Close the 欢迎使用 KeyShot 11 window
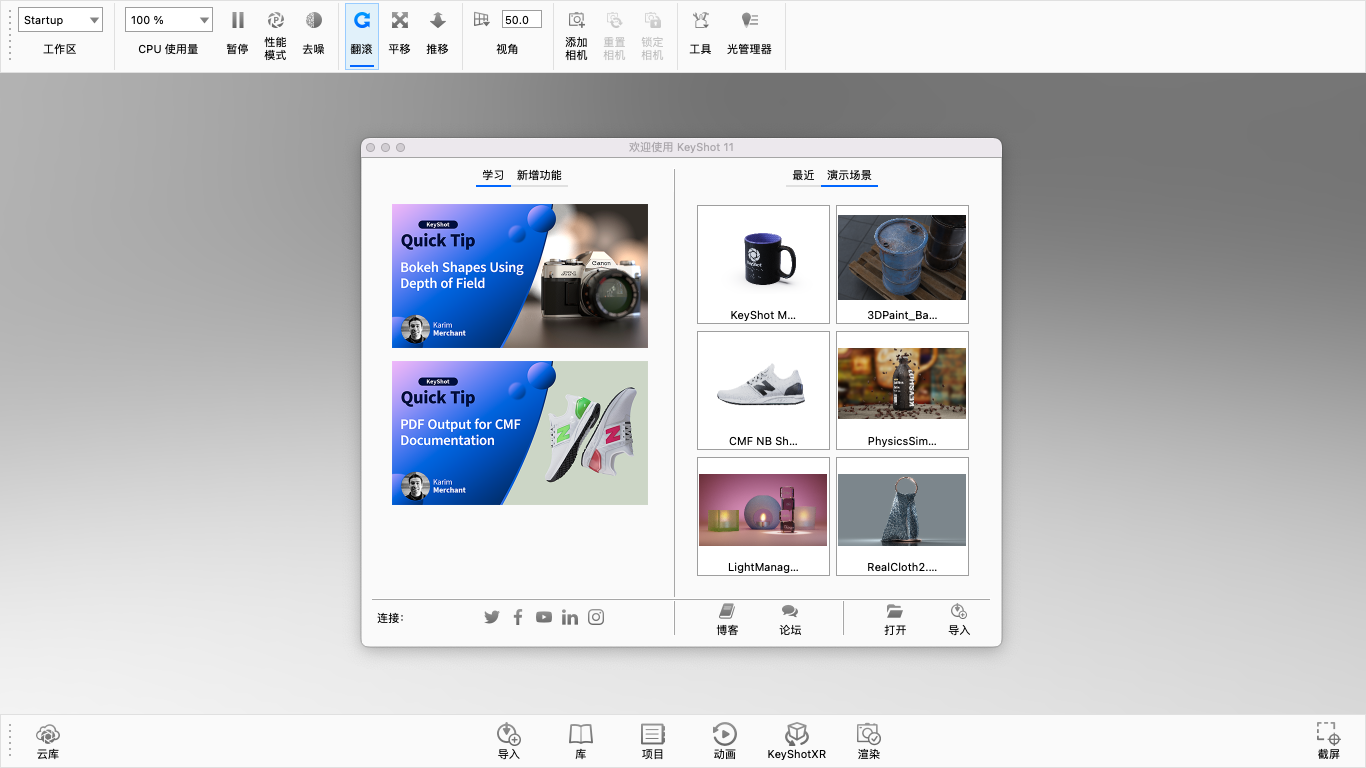 [370, 147]
